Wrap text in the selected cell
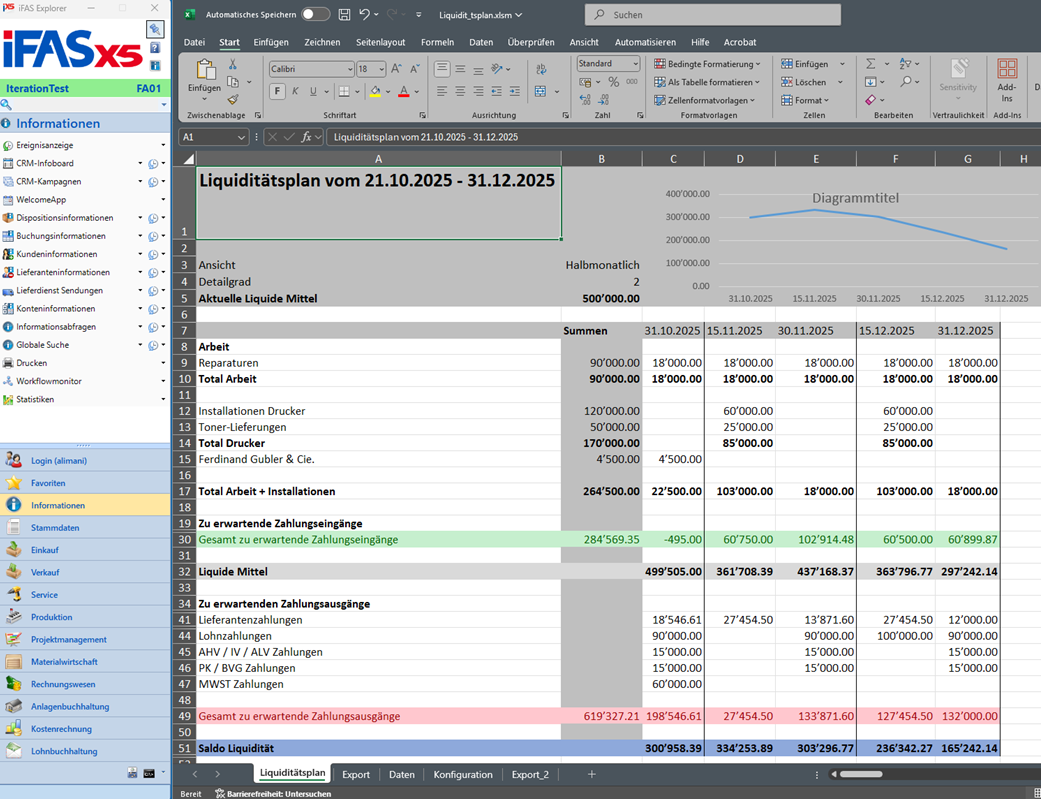The width and height of the screenshot is (1041, 799). point(541,69)
